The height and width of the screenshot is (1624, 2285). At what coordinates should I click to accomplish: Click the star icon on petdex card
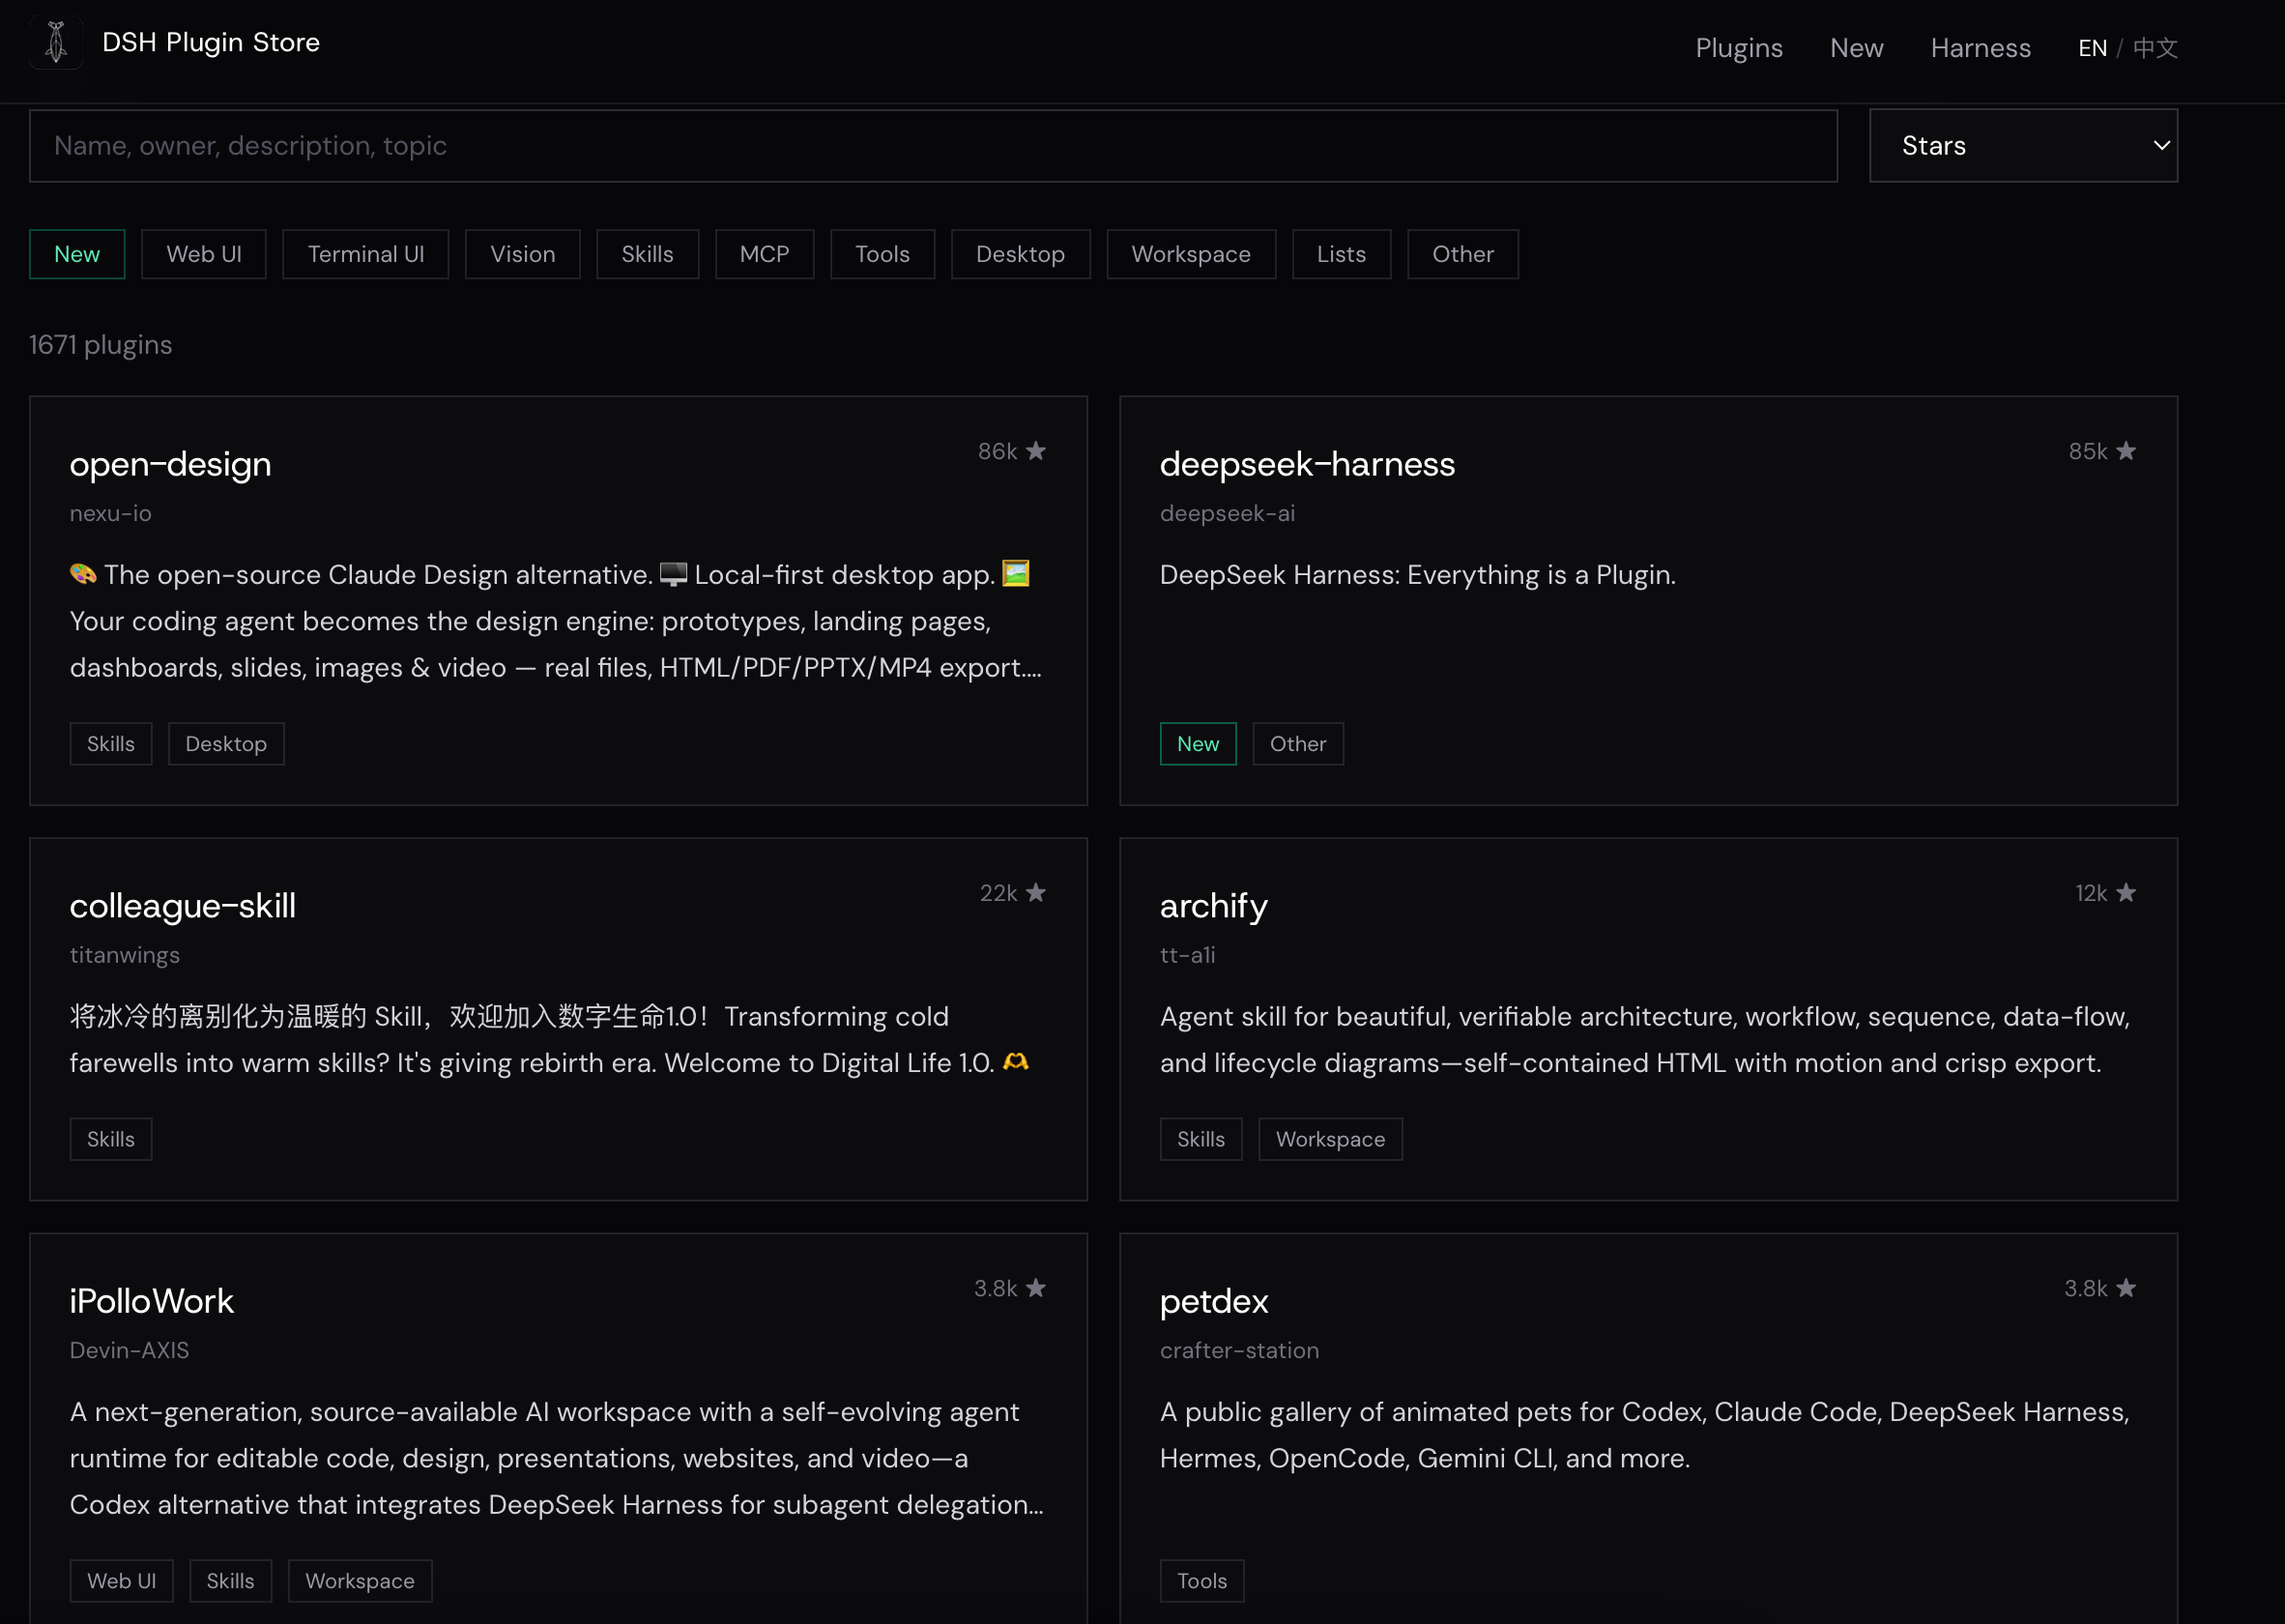[x=2126, y=1288]
